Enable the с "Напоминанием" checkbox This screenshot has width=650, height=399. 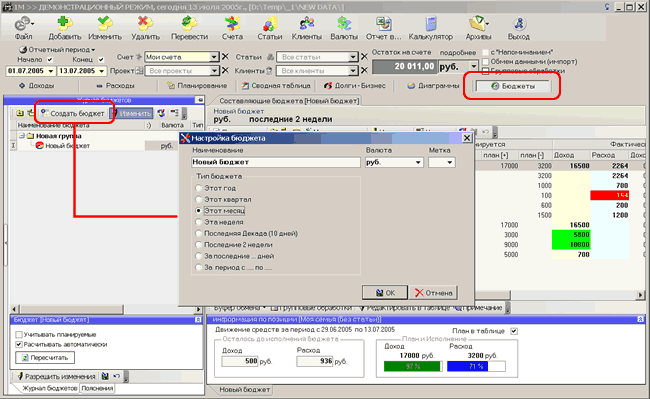pyautogui.click(x=485, y=52)
